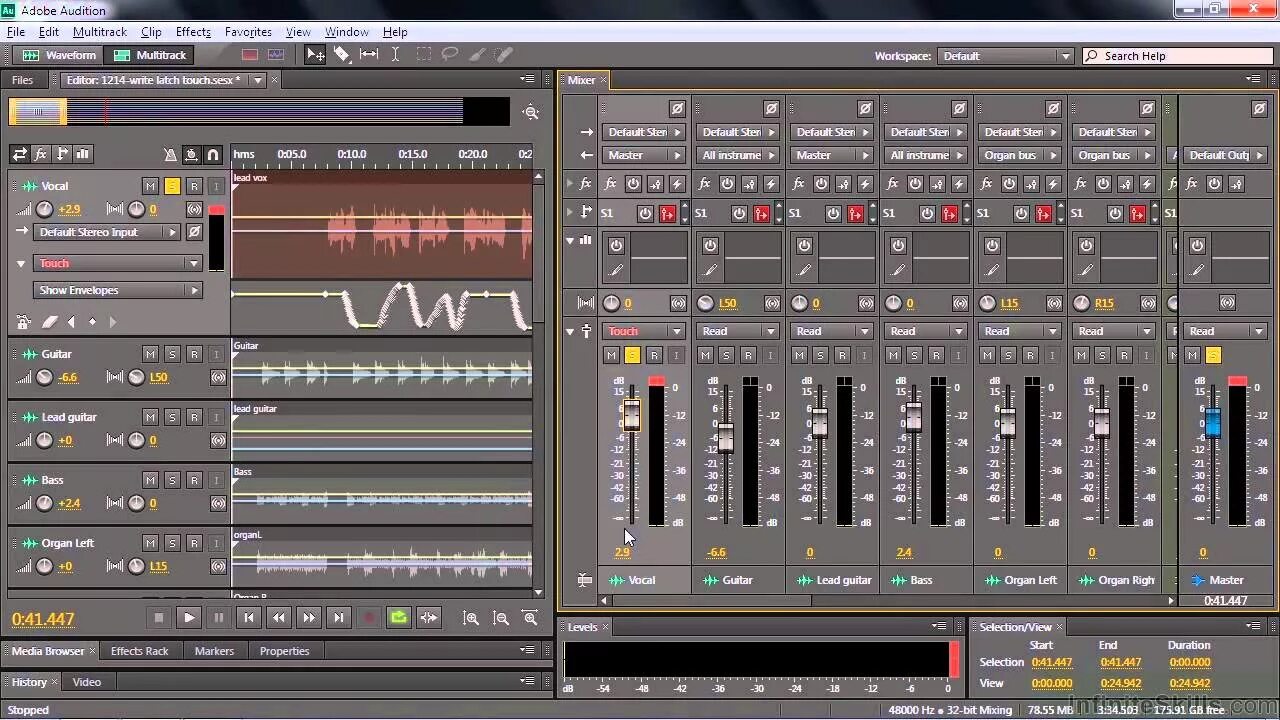1280x720 pixels.
Task: Switch to Multitrack view
Action: click(x=151, y=55)
